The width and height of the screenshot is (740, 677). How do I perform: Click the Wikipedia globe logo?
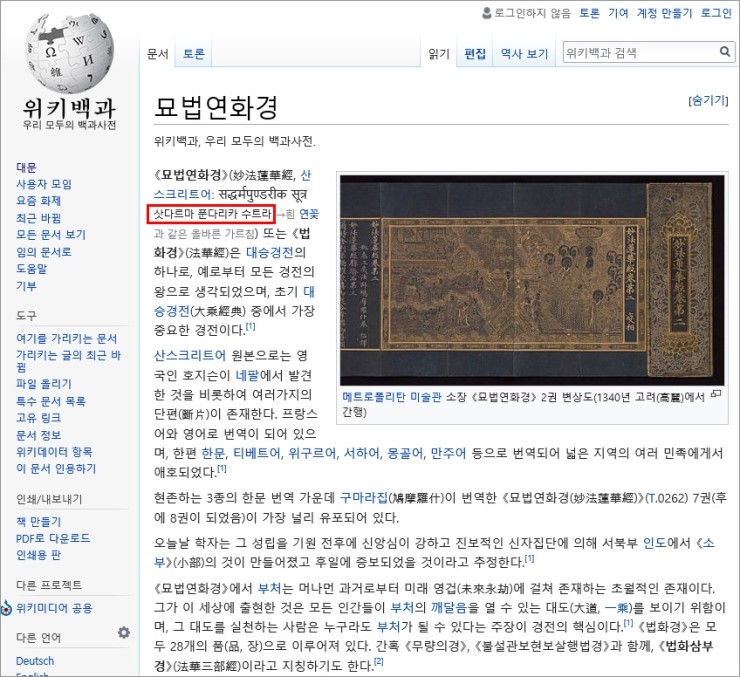tap(69, 53)
